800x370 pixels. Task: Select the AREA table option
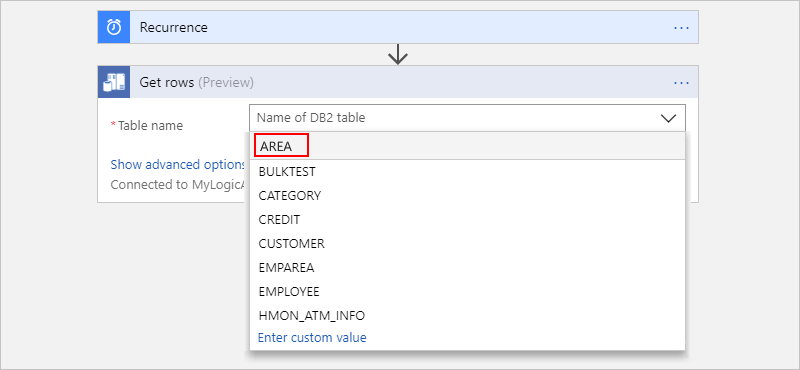pyautogui.click(x=467, y=146)
